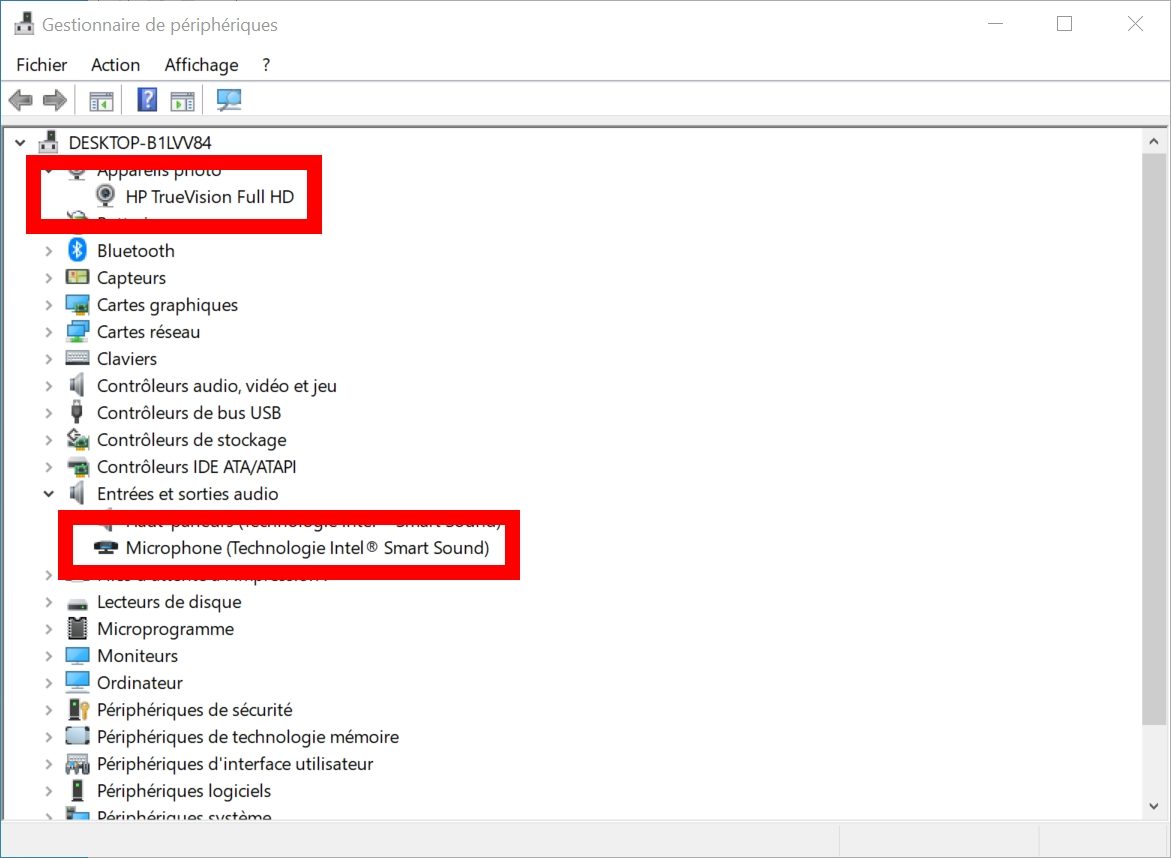1171x858 pixels.
Task: Open Help with the blue question-mark icon
Action: 147,99
